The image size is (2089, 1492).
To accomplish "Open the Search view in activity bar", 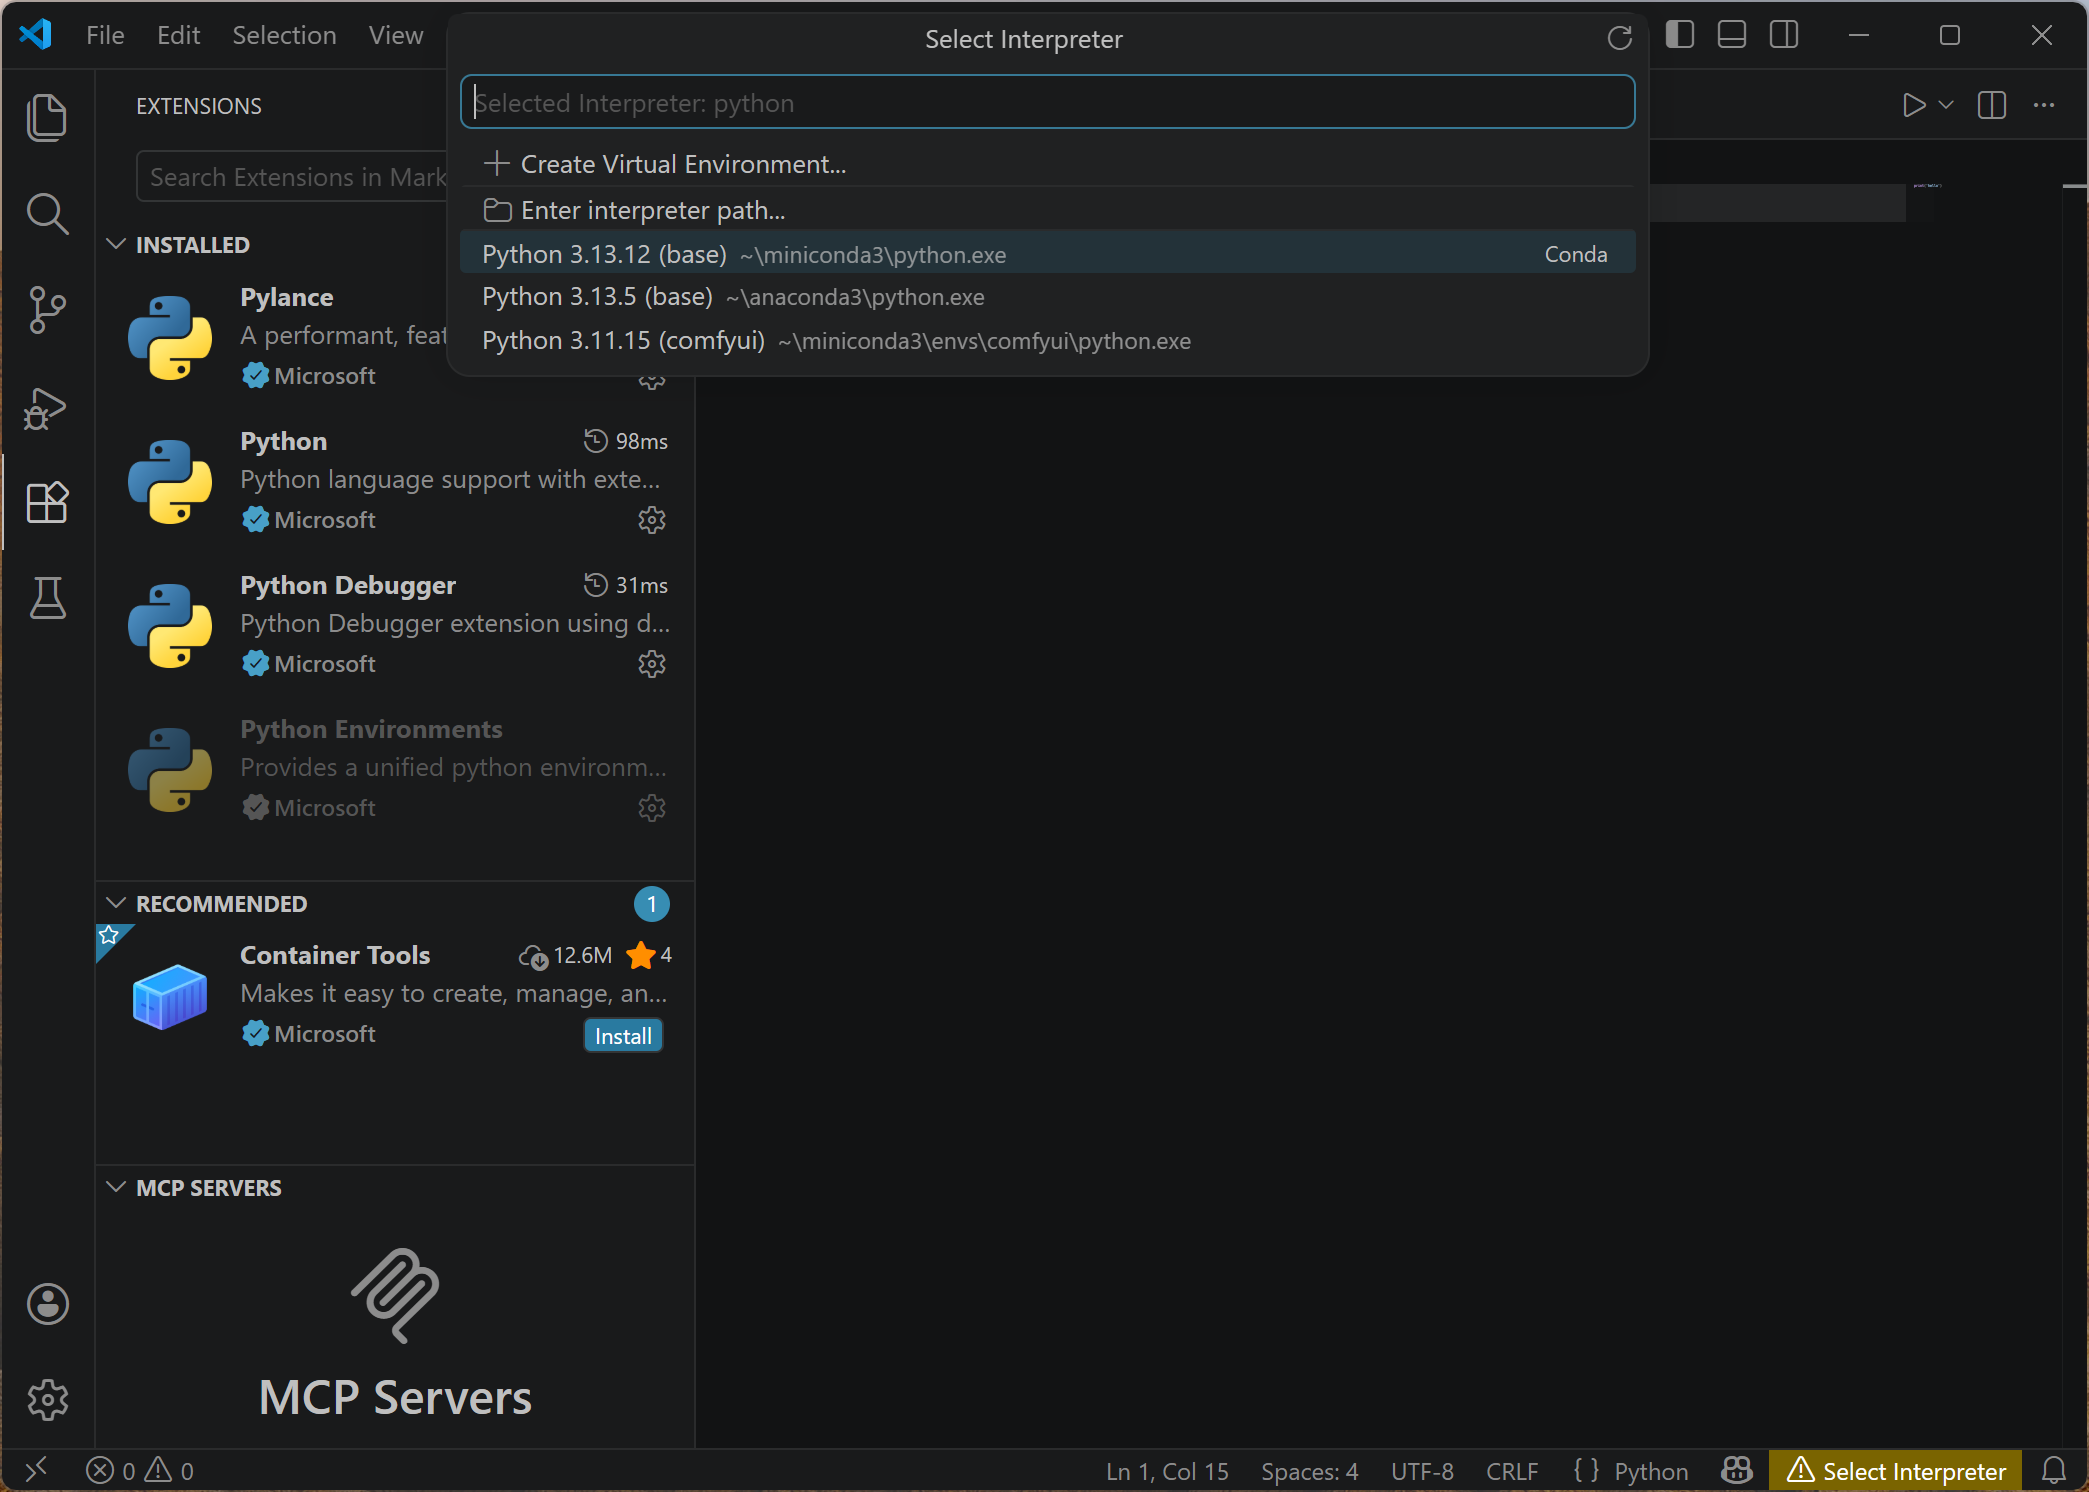I will point(47,213).
